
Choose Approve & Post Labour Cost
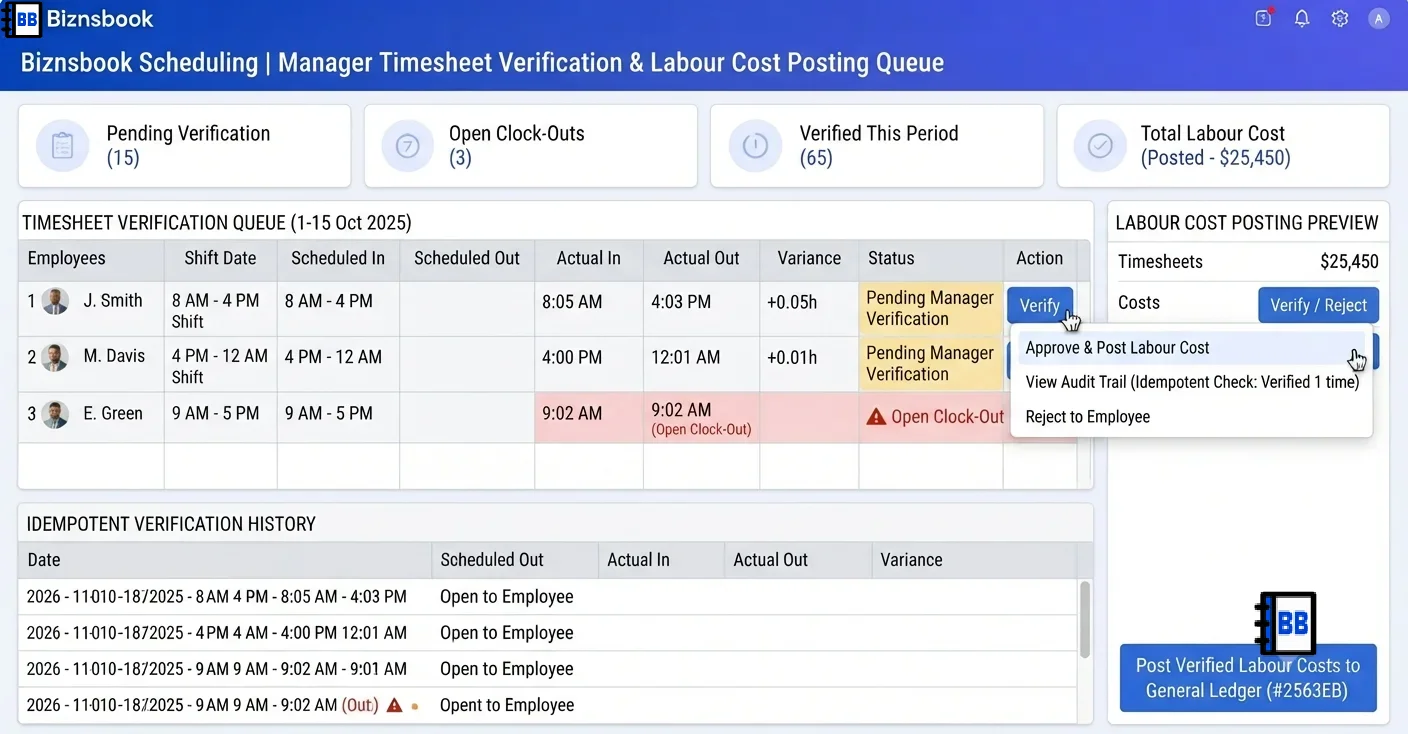[x=1191, y=348]
